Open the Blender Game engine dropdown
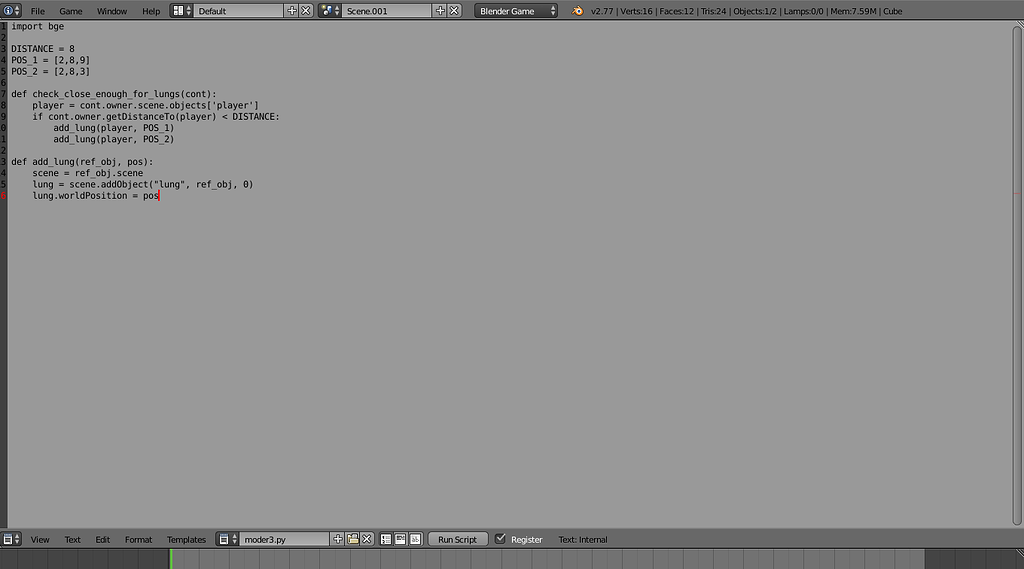This screenshot has height=569, width=1024. pos(516,11)
